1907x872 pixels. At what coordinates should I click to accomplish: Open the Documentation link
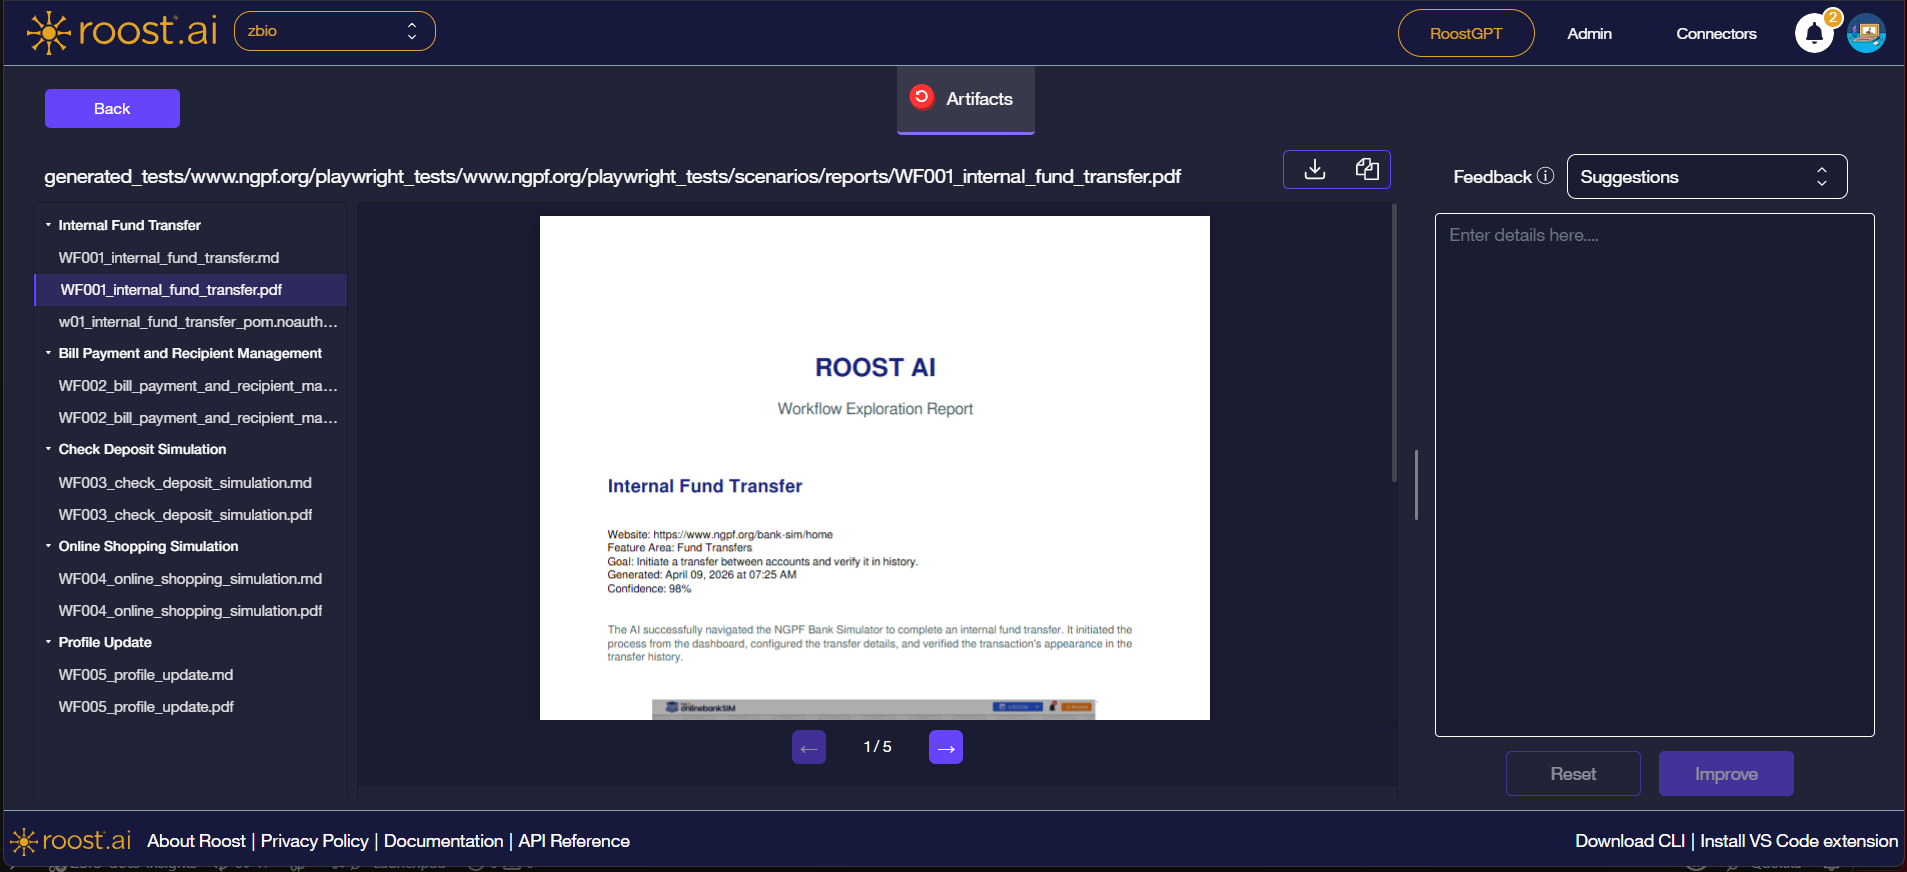coord(443,841)
